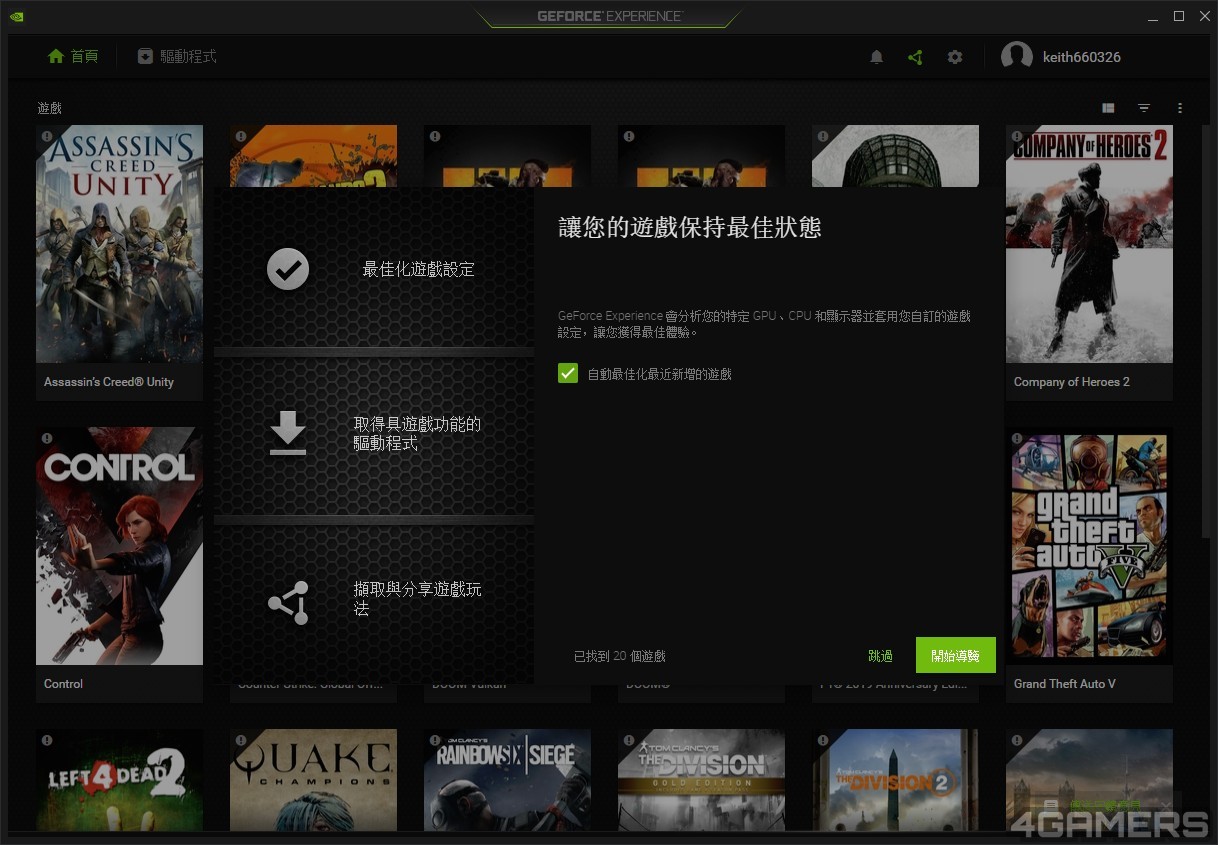Screen dimensions: 1218x845
Task: Open the settings gear icon
Action: coord(955,57)
